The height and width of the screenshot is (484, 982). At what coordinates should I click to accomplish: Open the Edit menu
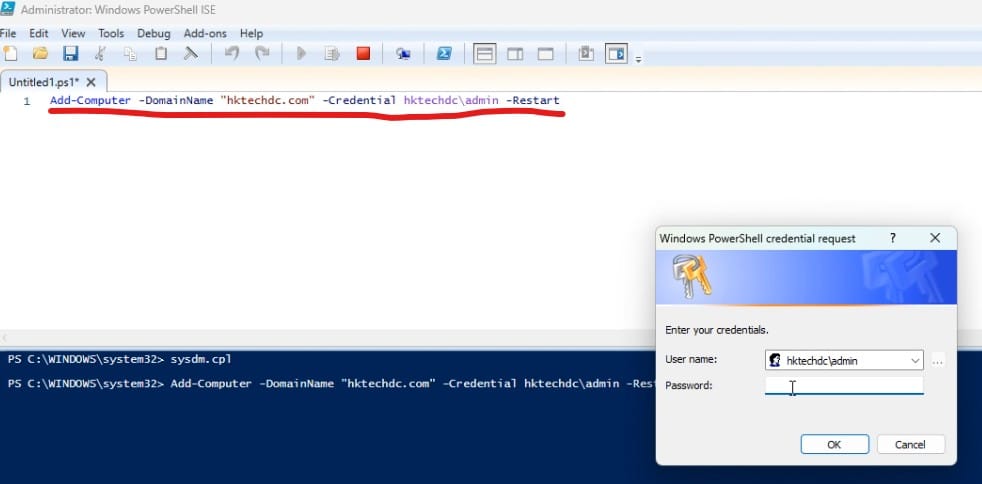tap(39, 33)
